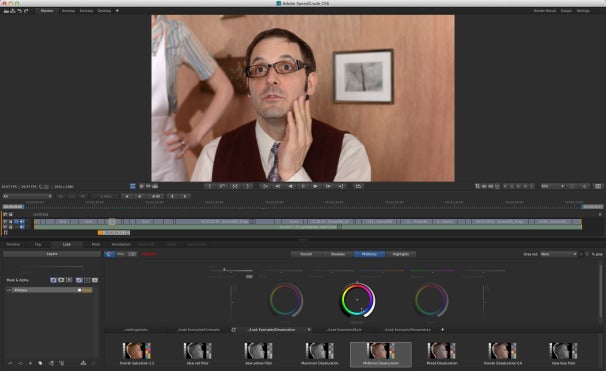Click the save look icon at Layers bottom
Viewport: 606px width, 371px height.
point(83,363)
